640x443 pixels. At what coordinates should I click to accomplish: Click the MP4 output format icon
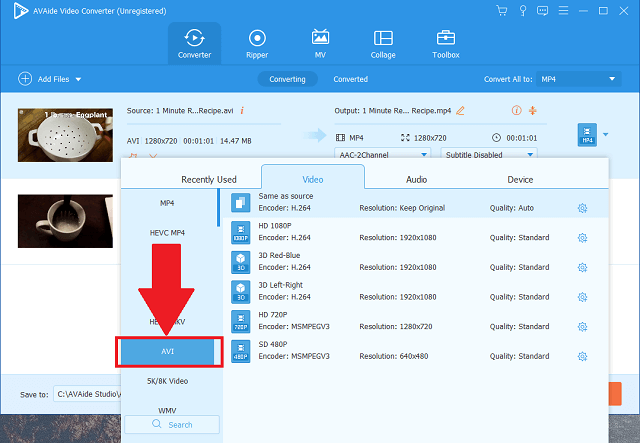tap(587, 135)
